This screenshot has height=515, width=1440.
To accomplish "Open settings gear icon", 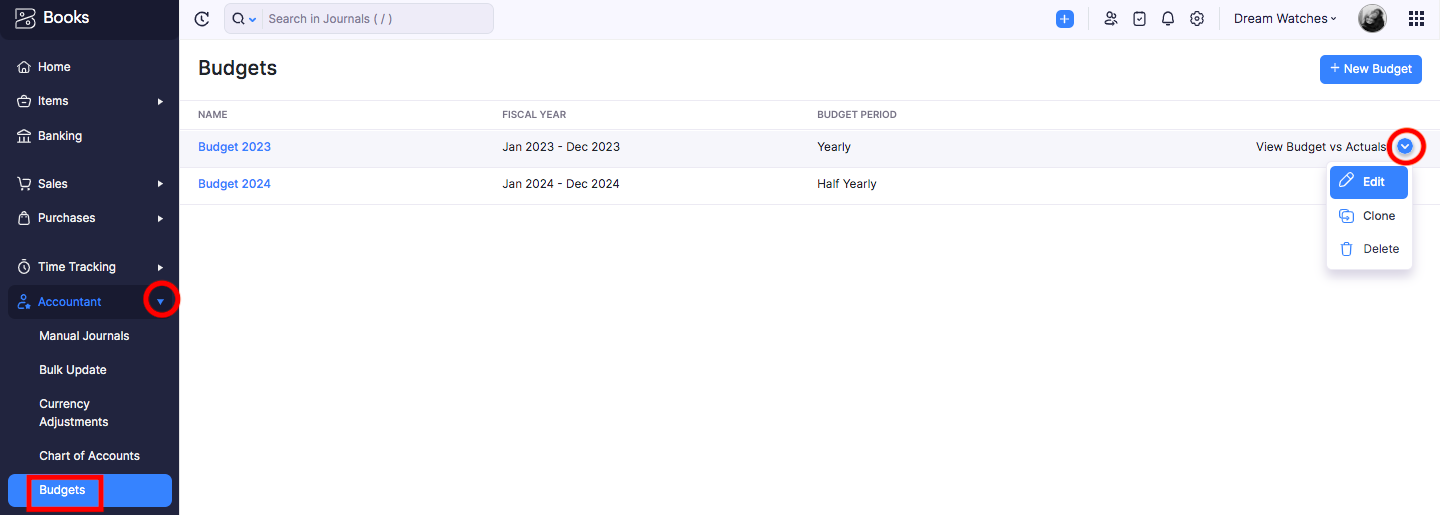I will 1197,19.
